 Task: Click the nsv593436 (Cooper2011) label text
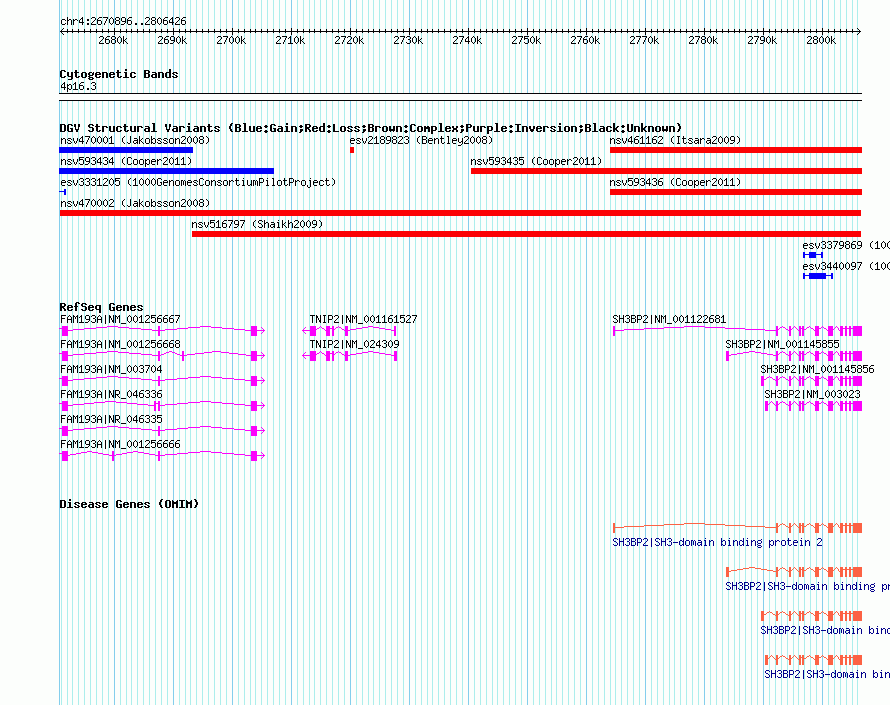pyautogui.click(x=675, y=182)
